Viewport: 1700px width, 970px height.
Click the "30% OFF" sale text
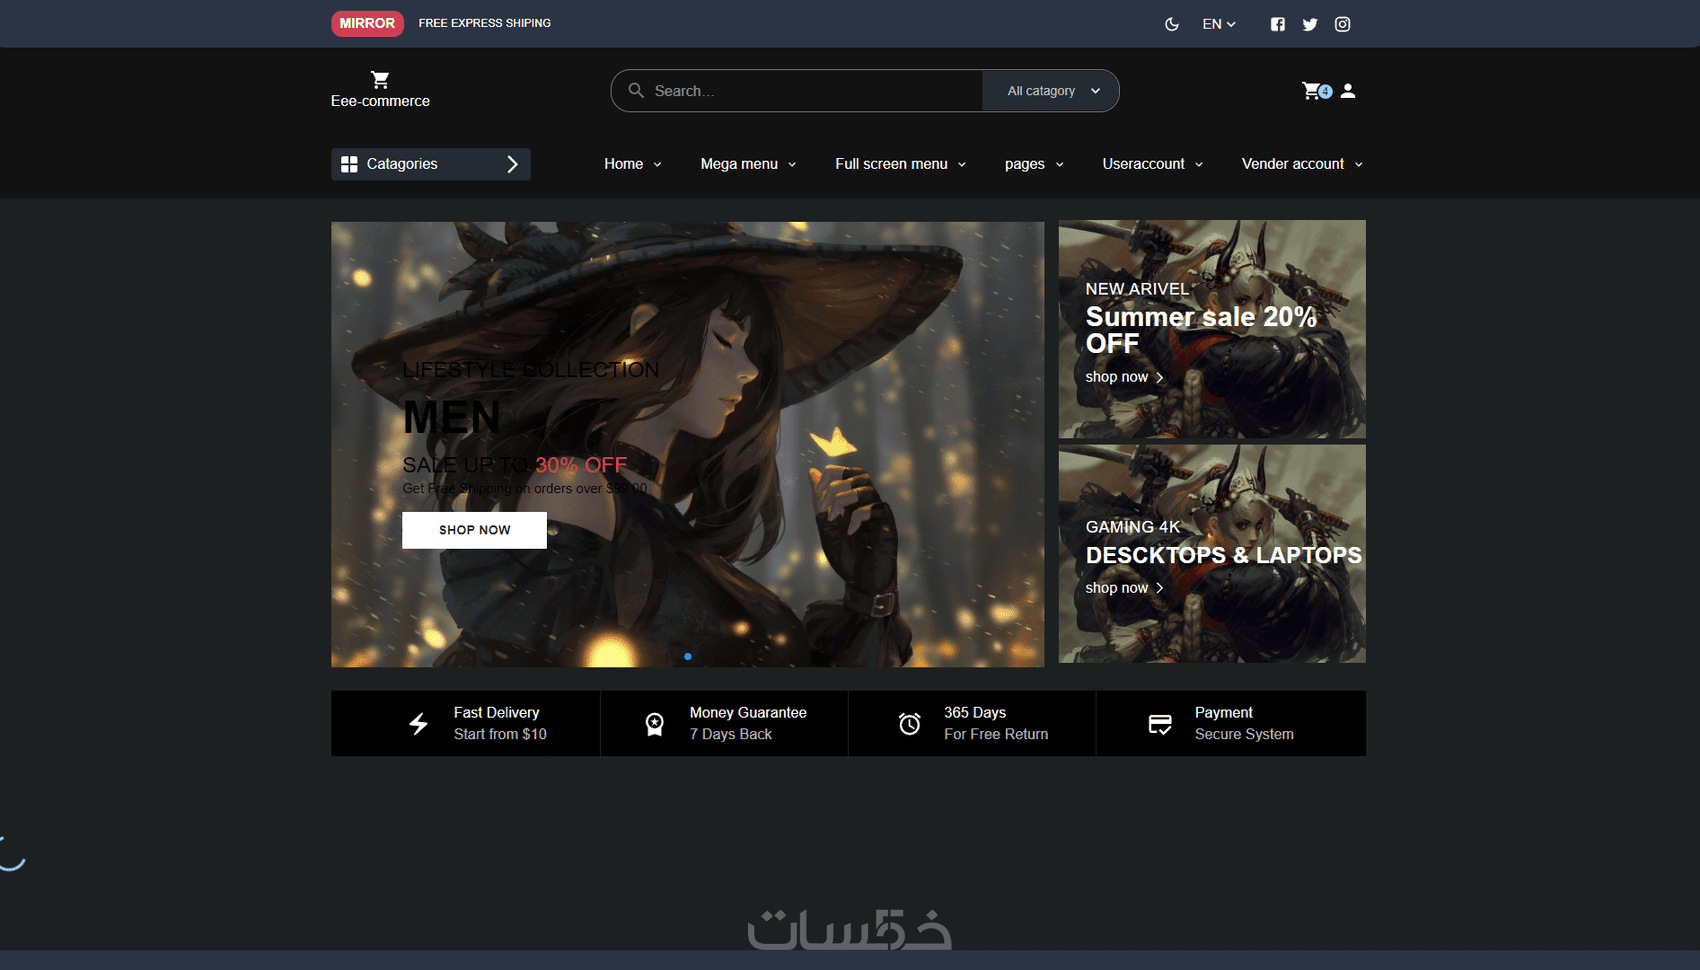(x=581, y=465)
